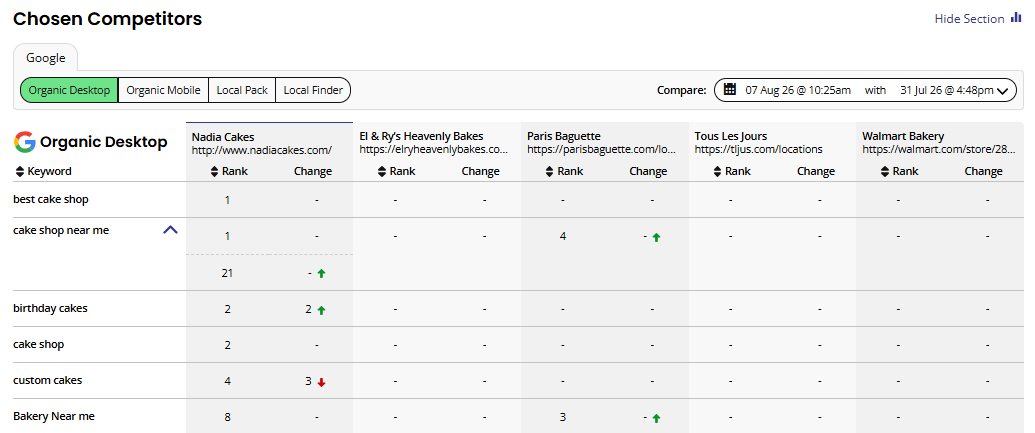
Task: Click the Walmart Bakery competitor name
Action: click(903, 137)
